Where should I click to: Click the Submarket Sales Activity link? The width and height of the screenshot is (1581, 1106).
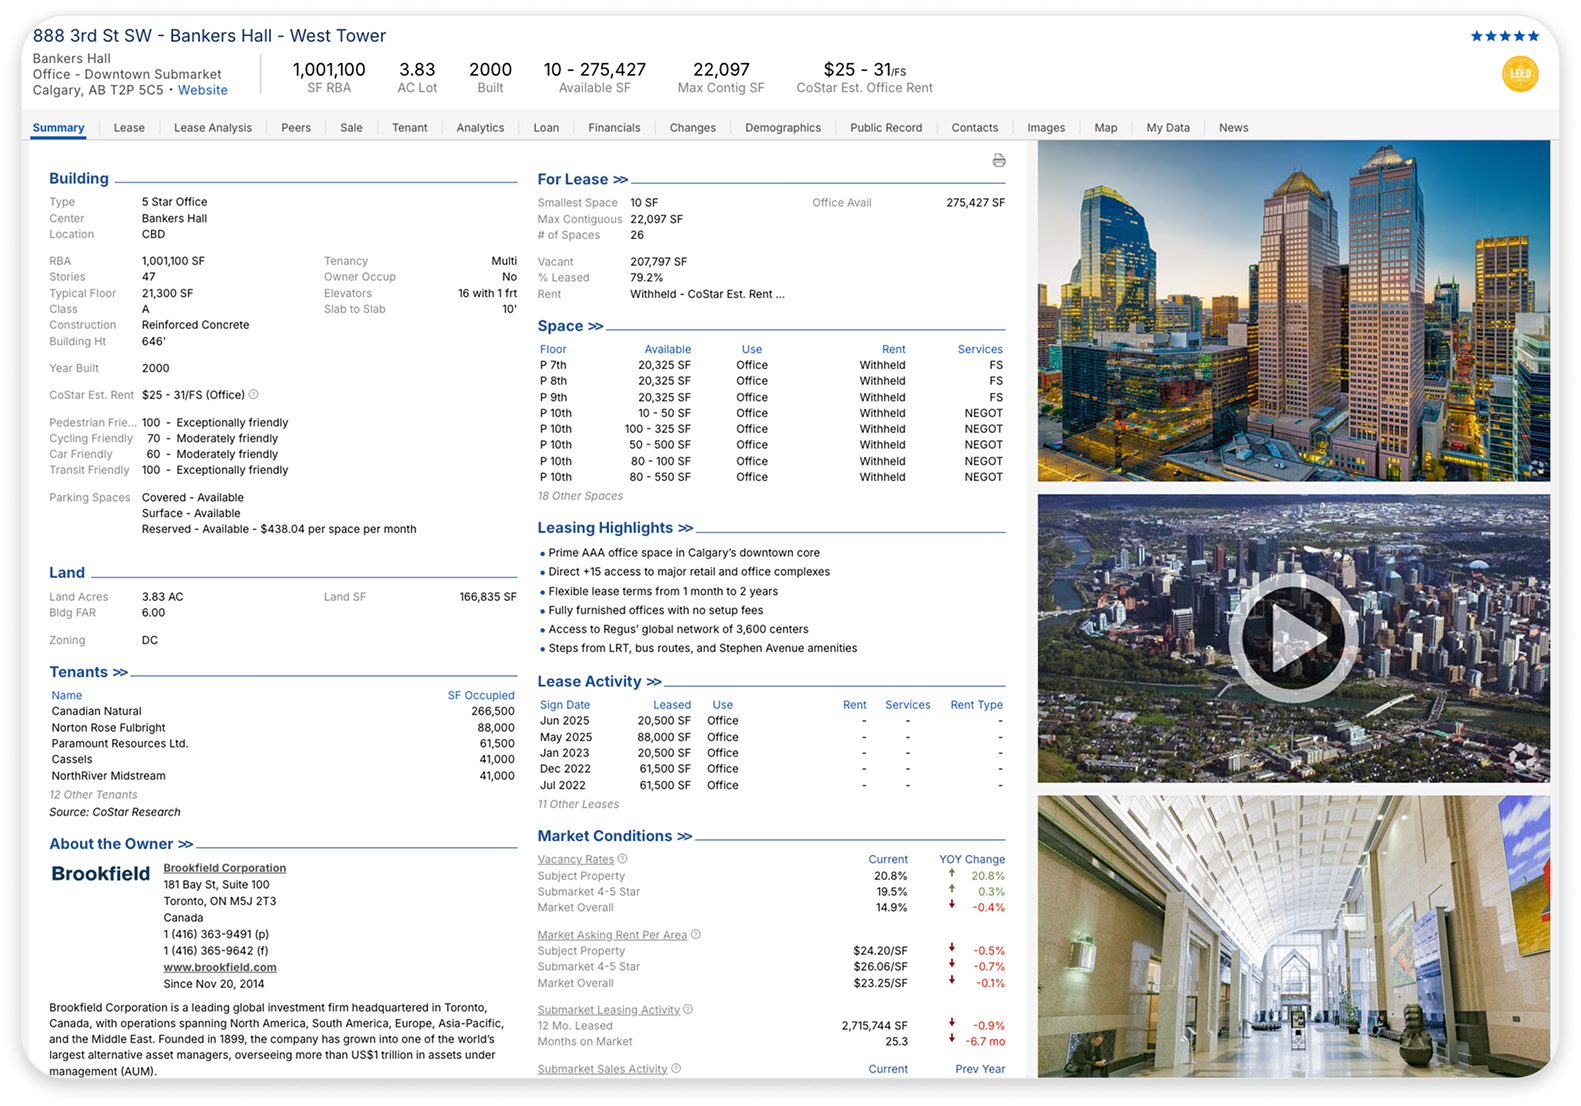[602, 1070]
